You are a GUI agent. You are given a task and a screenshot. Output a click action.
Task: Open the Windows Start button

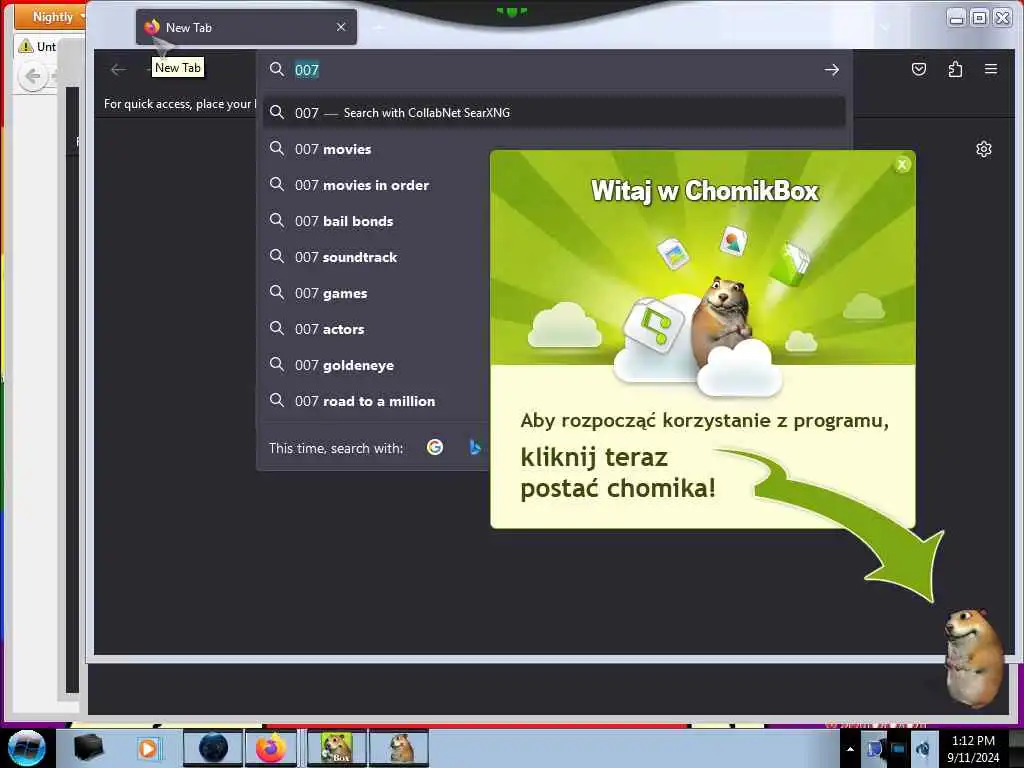pyautogui.click(x=26, y=748)
